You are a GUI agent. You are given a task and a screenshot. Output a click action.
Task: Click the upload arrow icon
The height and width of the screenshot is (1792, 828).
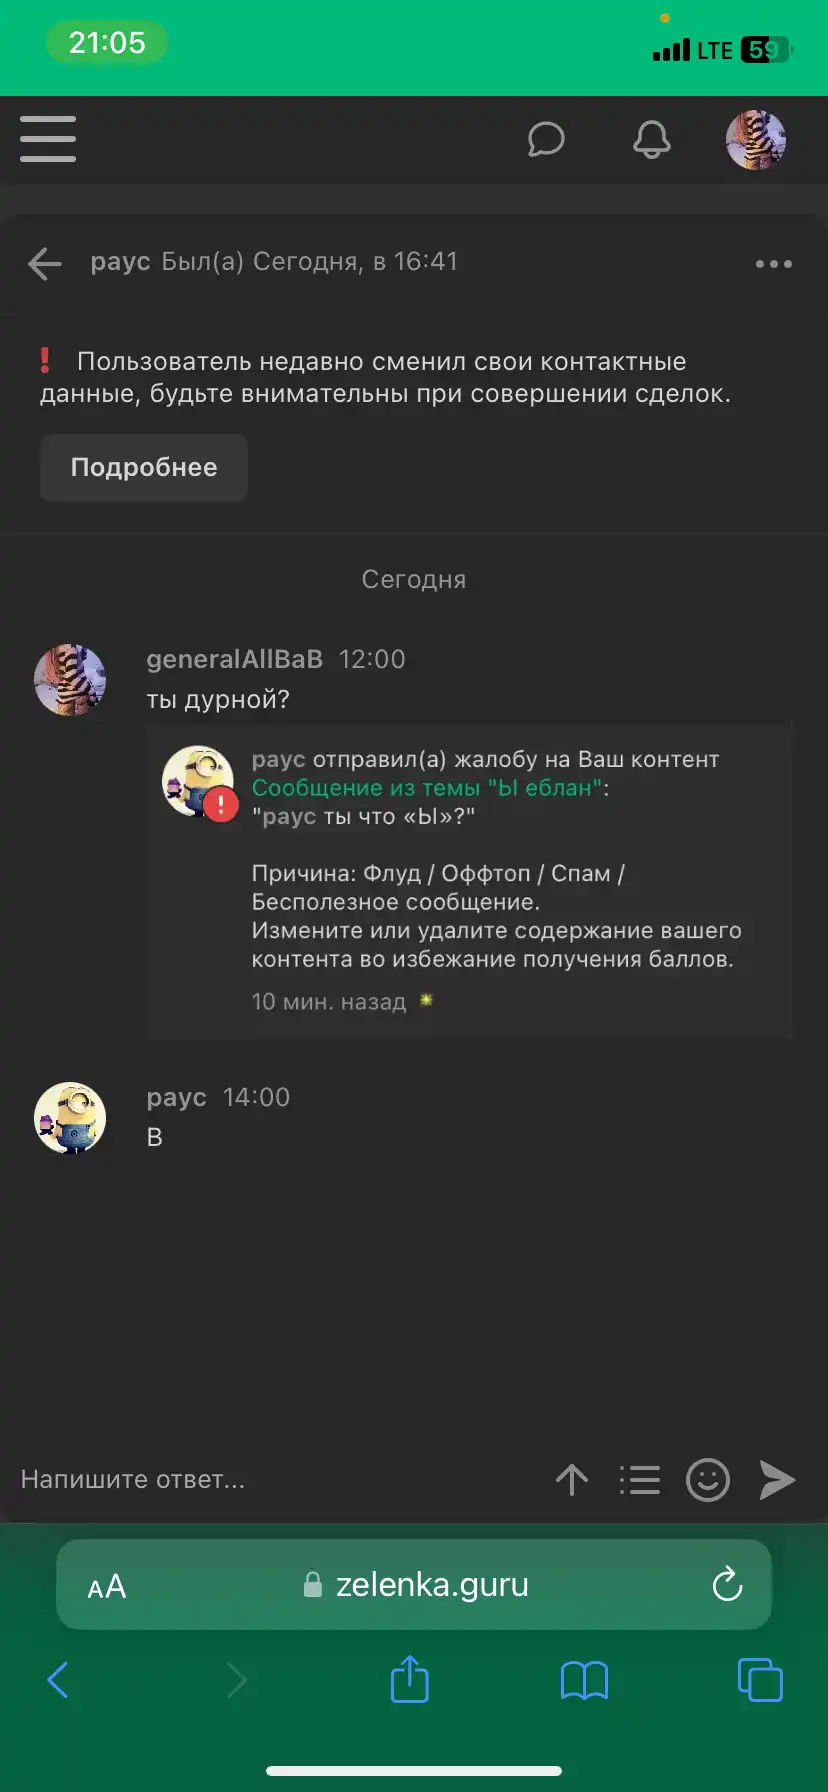572,1480
